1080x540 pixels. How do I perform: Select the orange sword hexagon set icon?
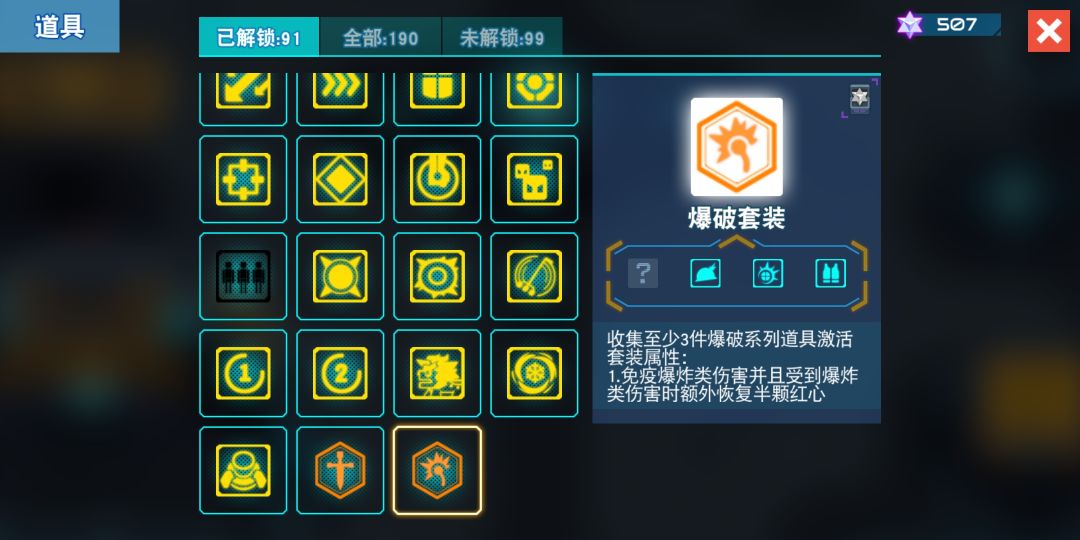340,470
